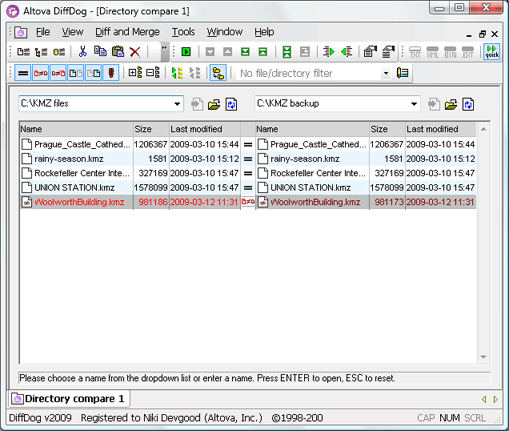Click synchronize directories green arrows icon
Screen dimensions: 509x431
tap(177, 73)
